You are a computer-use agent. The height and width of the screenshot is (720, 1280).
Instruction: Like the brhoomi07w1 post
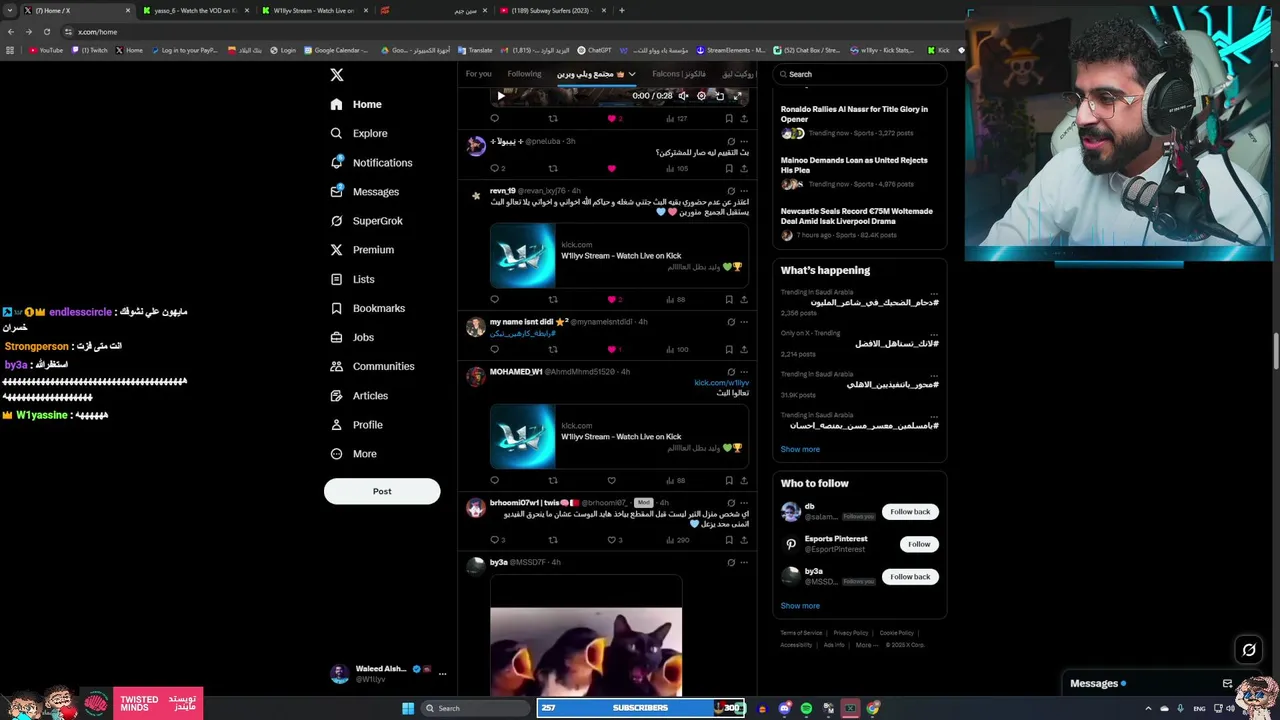[614, 540]
